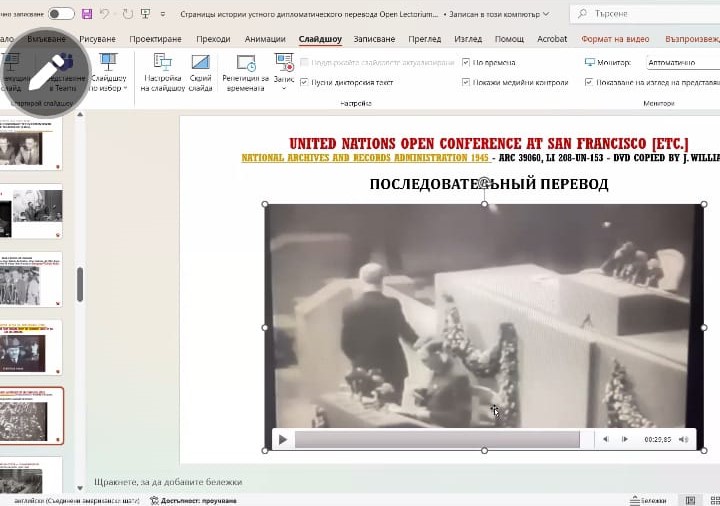The height and width of the screenshot is (506, 720).
Task: Uncheck 'Покажи медийни контроли' checkbox
Action: point(466,82)
